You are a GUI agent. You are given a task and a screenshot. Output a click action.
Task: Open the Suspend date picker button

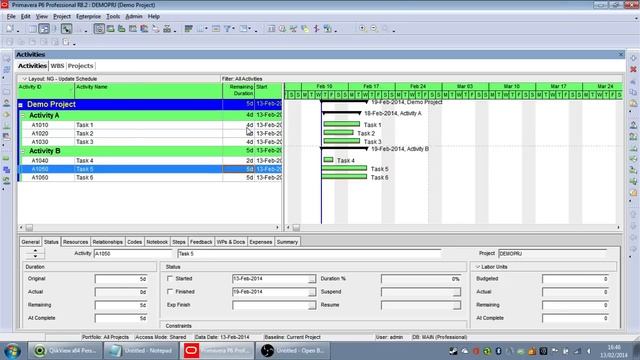pyautogui.click(x=457, y=292)
